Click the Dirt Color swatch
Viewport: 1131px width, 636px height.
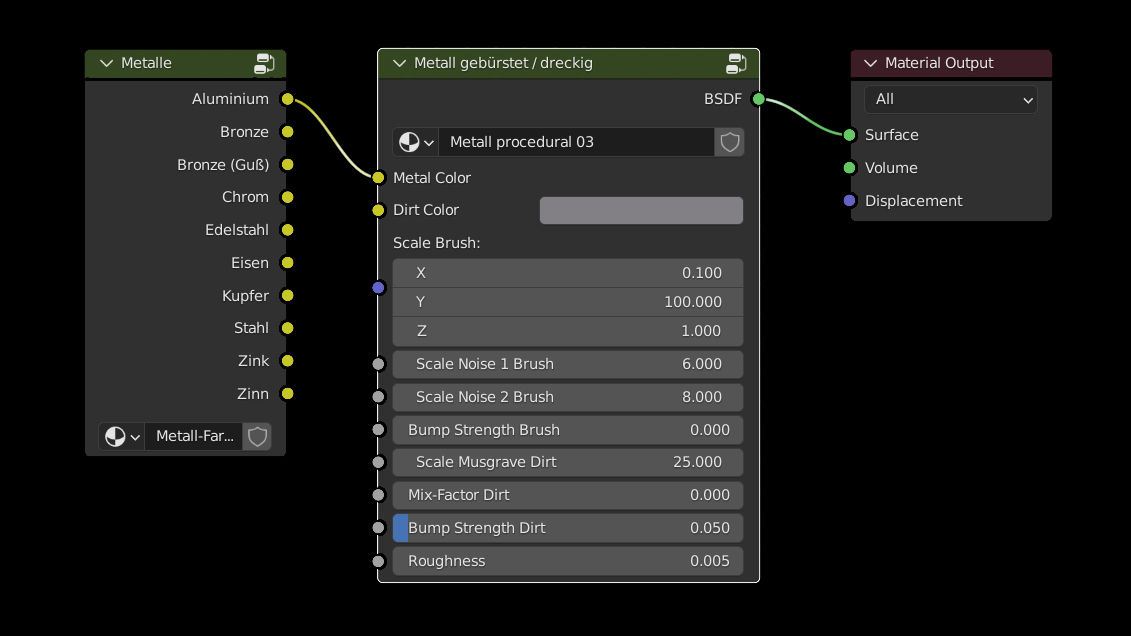pos(641,210)
